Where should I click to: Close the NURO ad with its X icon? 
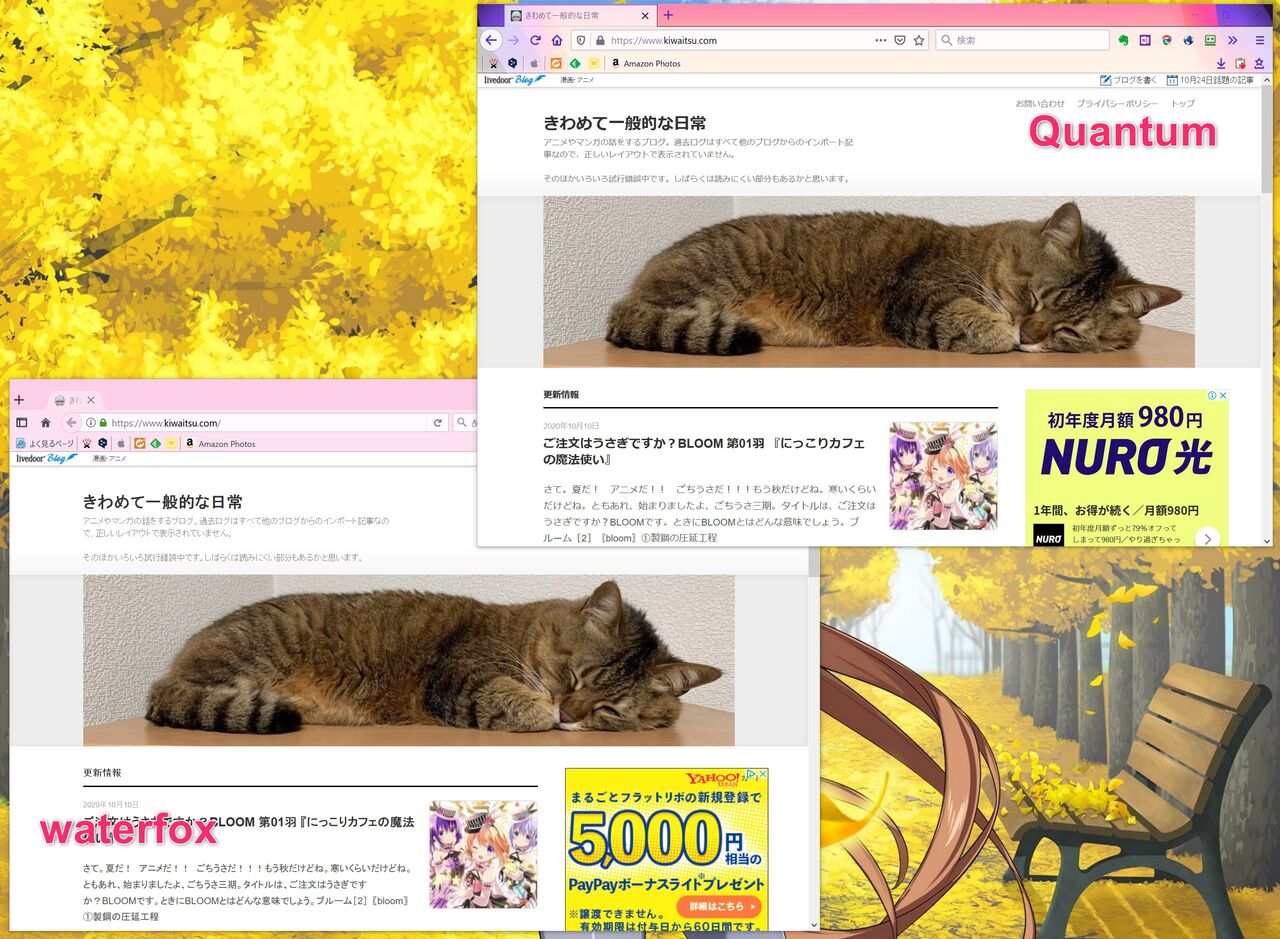pyautogui.click(x=1222, y=396)
